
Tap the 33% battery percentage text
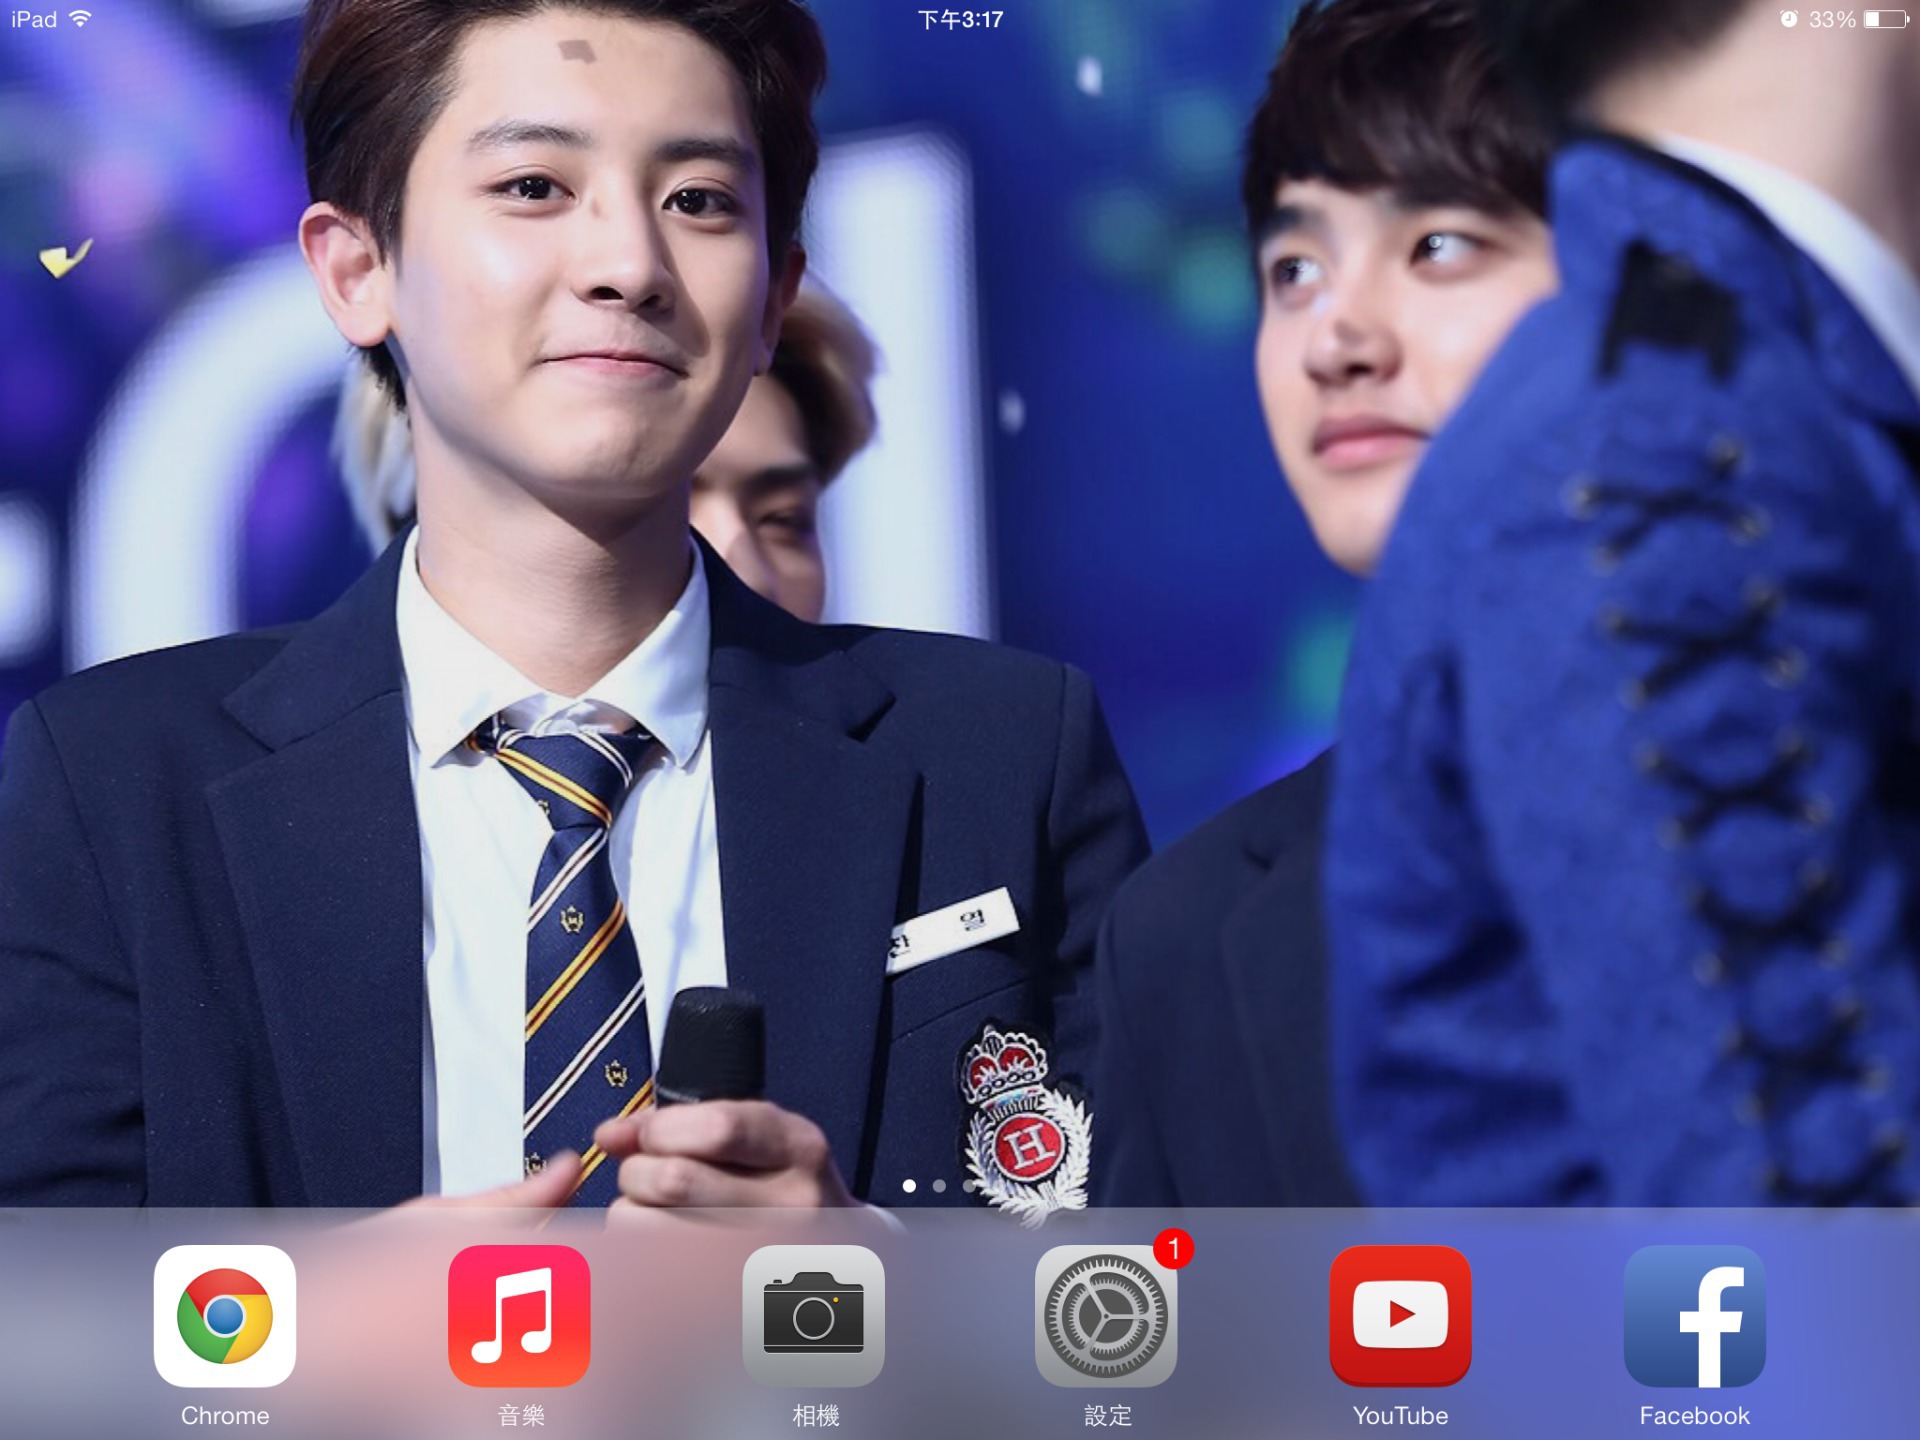pos(1832,19)
